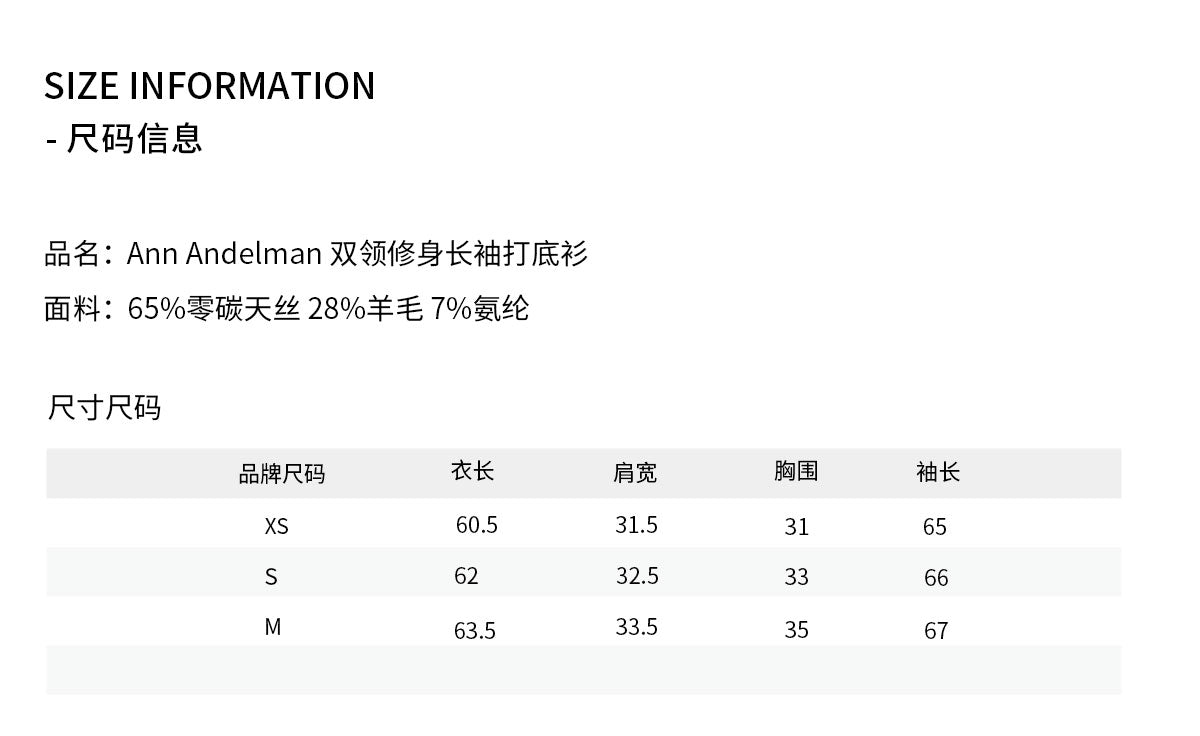Click the 尺码信息 subtitle text

(134, 139)
